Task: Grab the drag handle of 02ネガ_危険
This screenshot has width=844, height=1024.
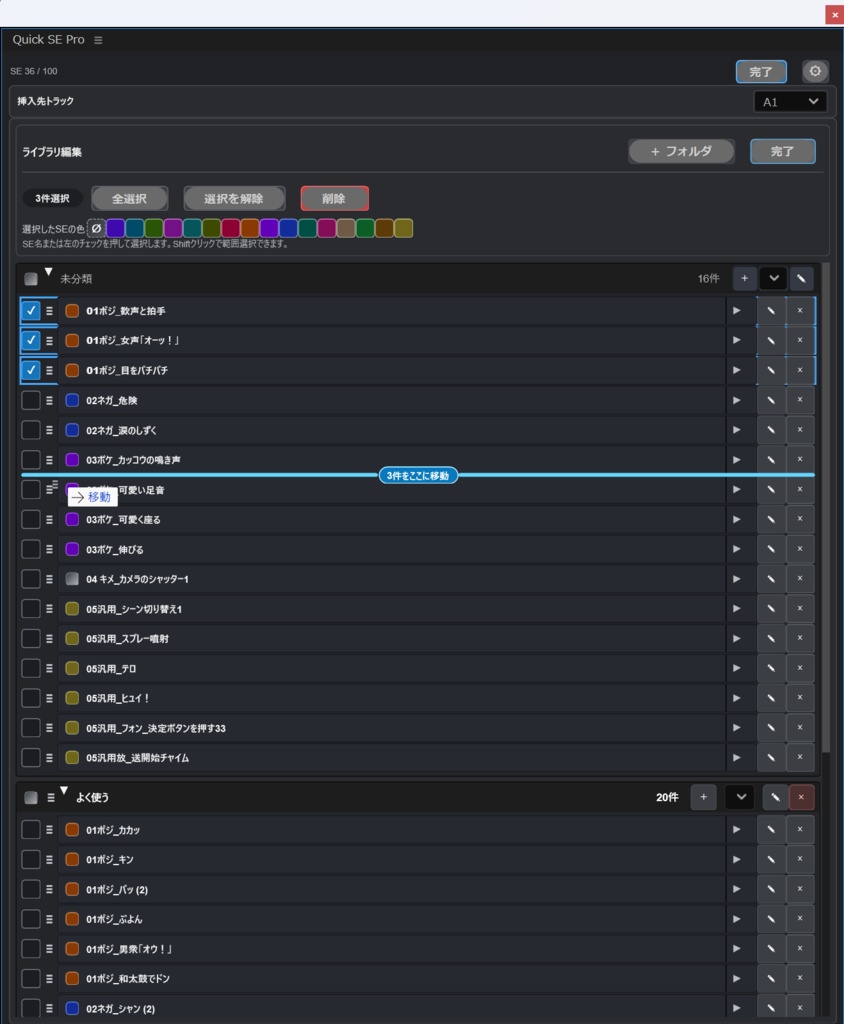Action: (50, 400)
